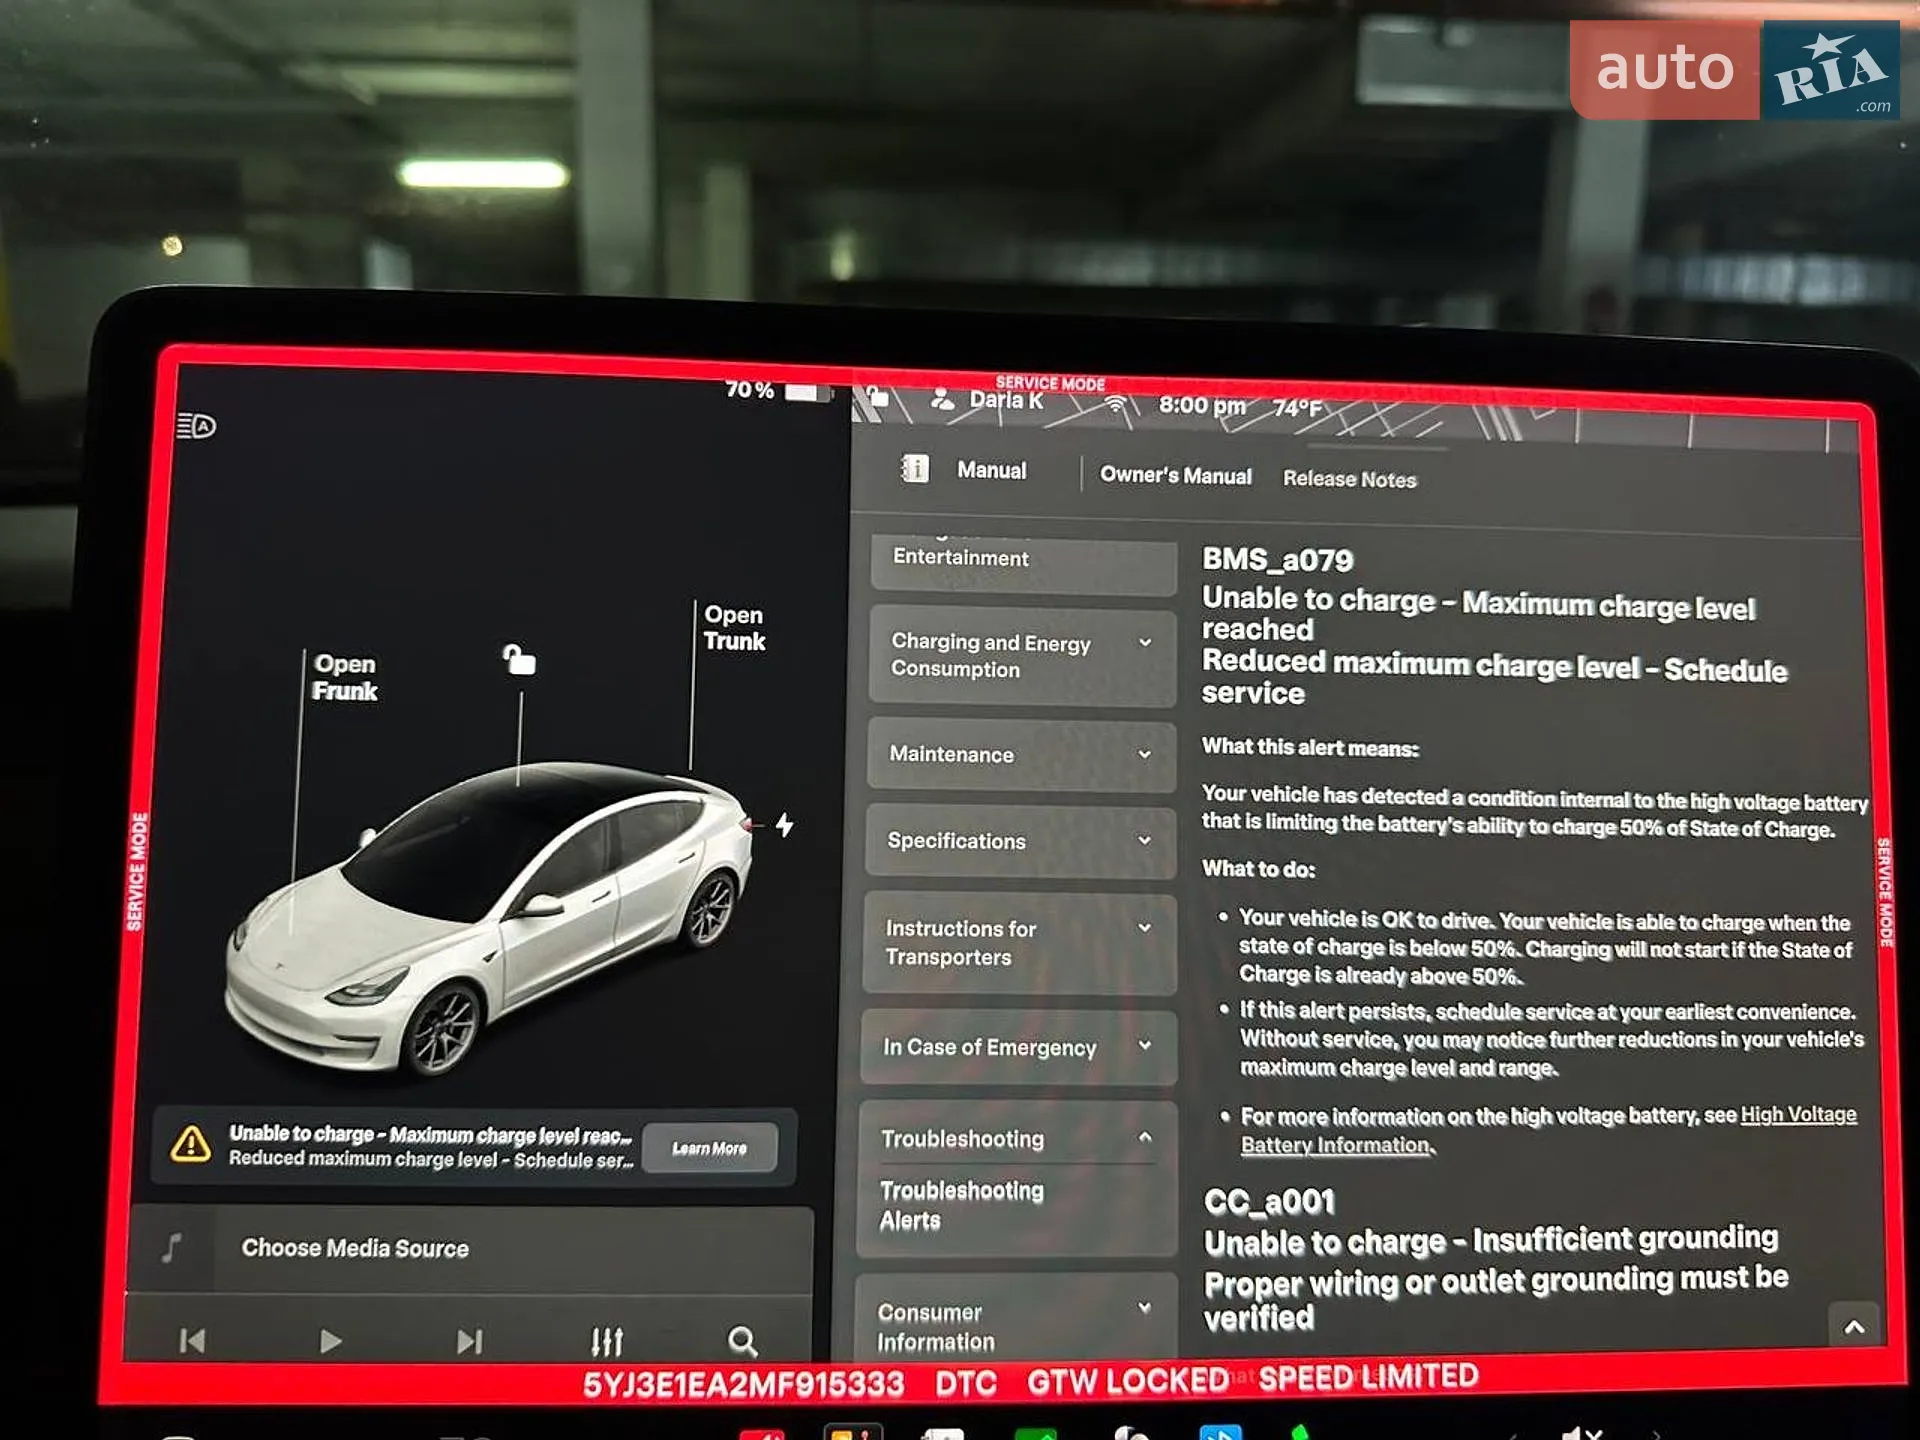Expand Charging and Energy Consumption section
Image resolution: width=1920 pixels, height=1440 pixels.
(1022, 656)
